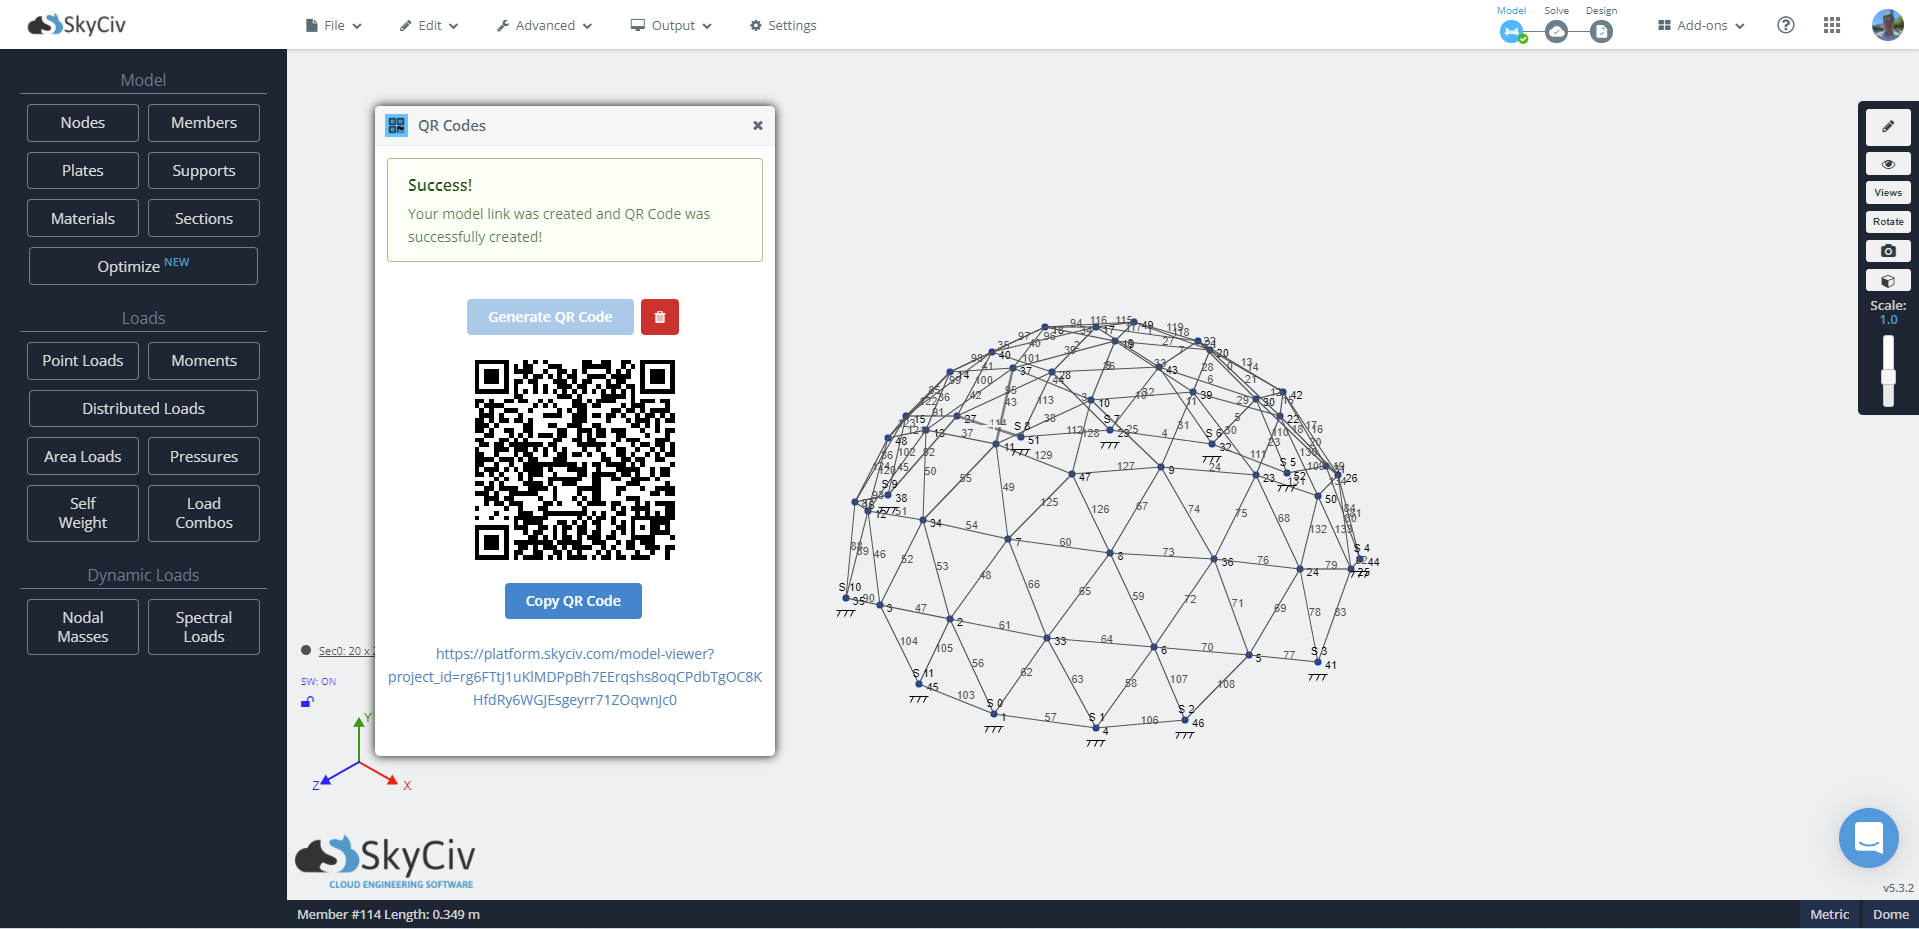Viewport: 1919px width, 929px height.
Task: Click node 36 in the dome model
Action: 1214,559
